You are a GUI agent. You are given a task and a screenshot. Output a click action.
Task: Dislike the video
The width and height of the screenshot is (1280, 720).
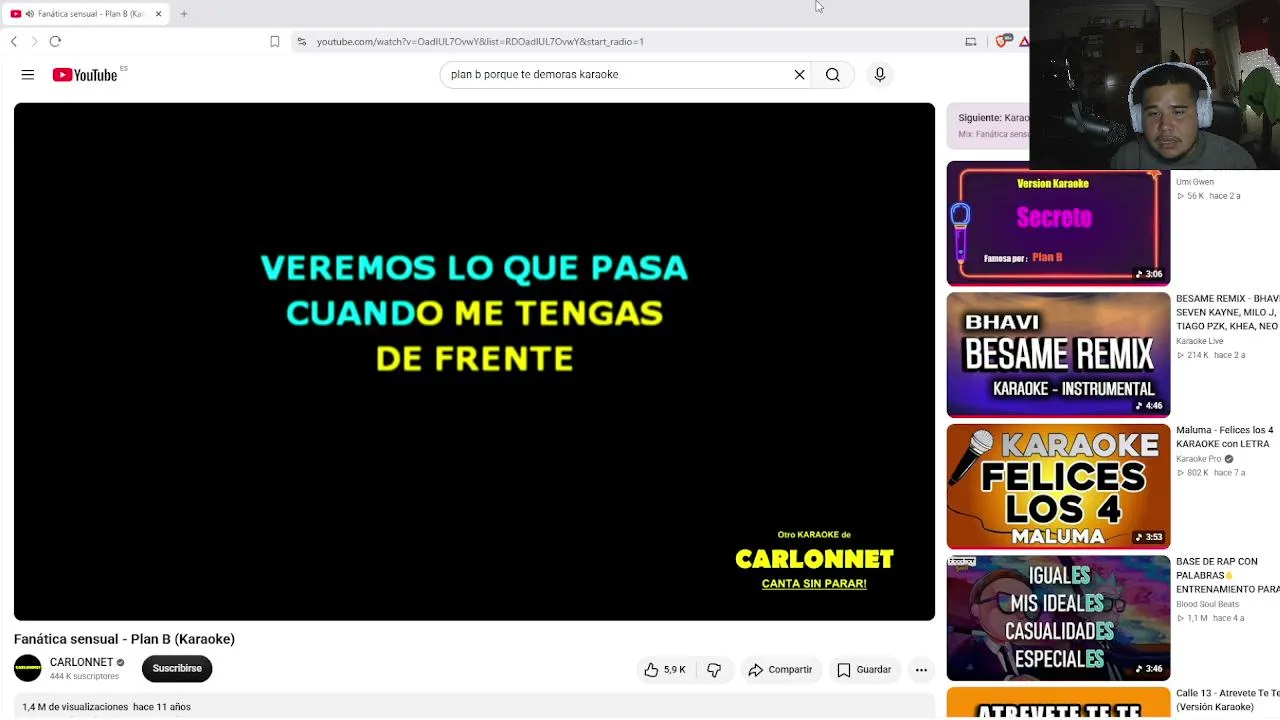coord(714,670)
